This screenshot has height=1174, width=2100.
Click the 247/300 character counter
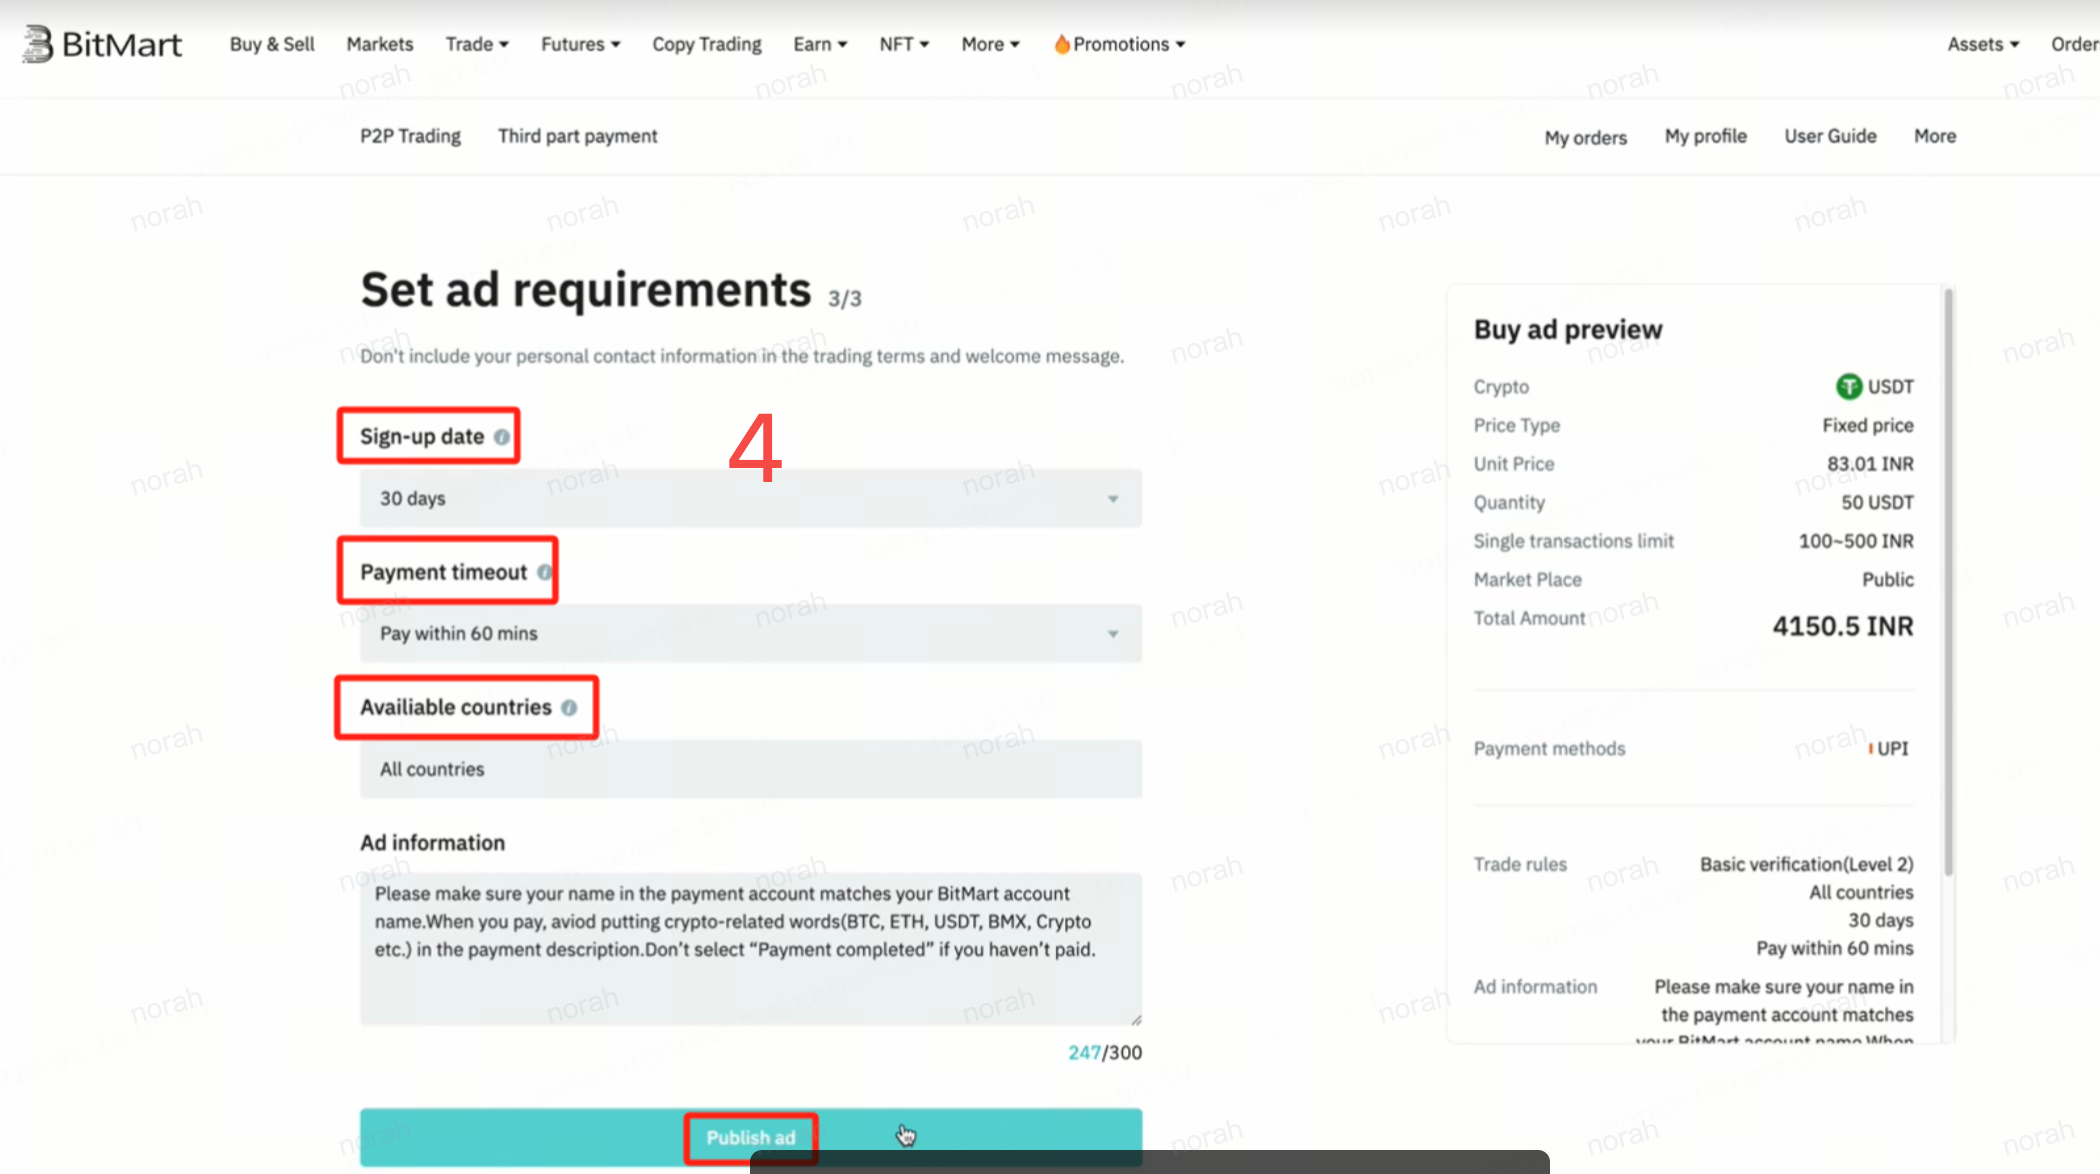pos(1104,1053)
